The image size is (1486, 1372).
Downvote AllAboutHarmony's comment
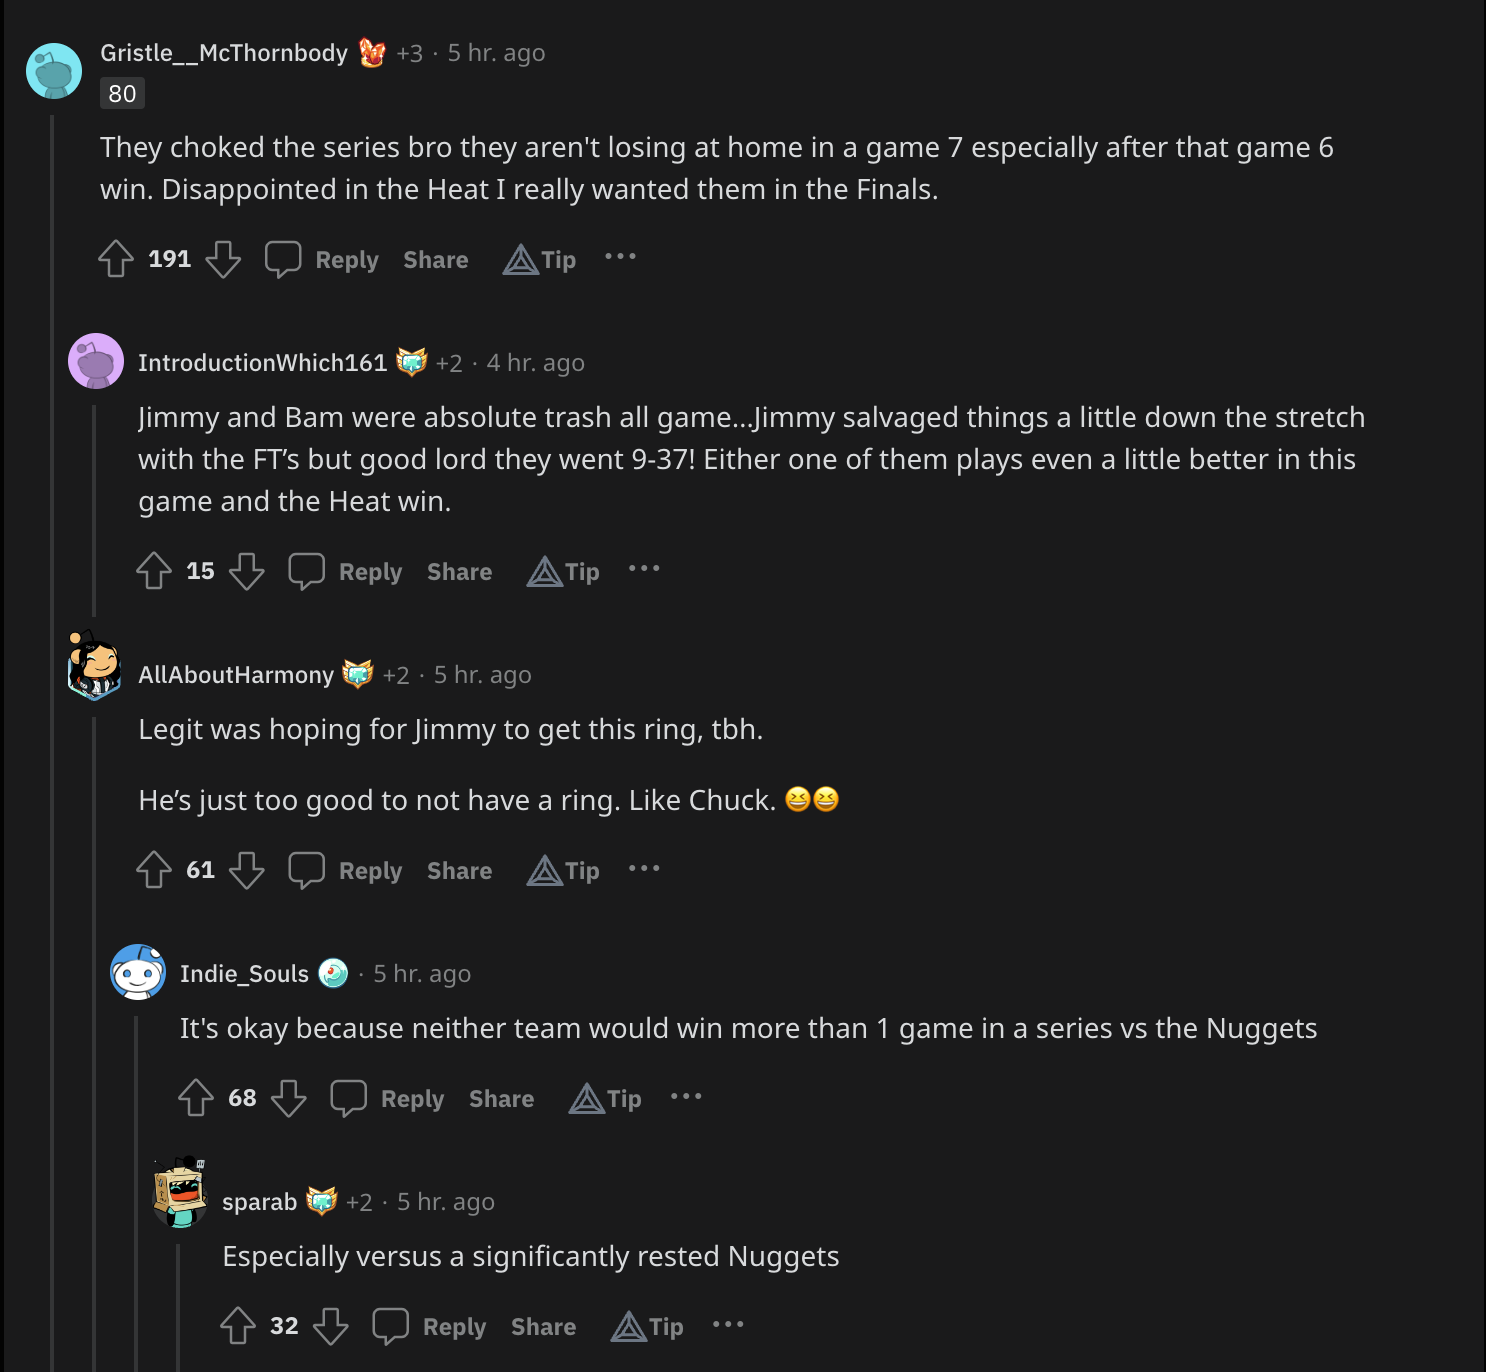[x=246, y=870]
